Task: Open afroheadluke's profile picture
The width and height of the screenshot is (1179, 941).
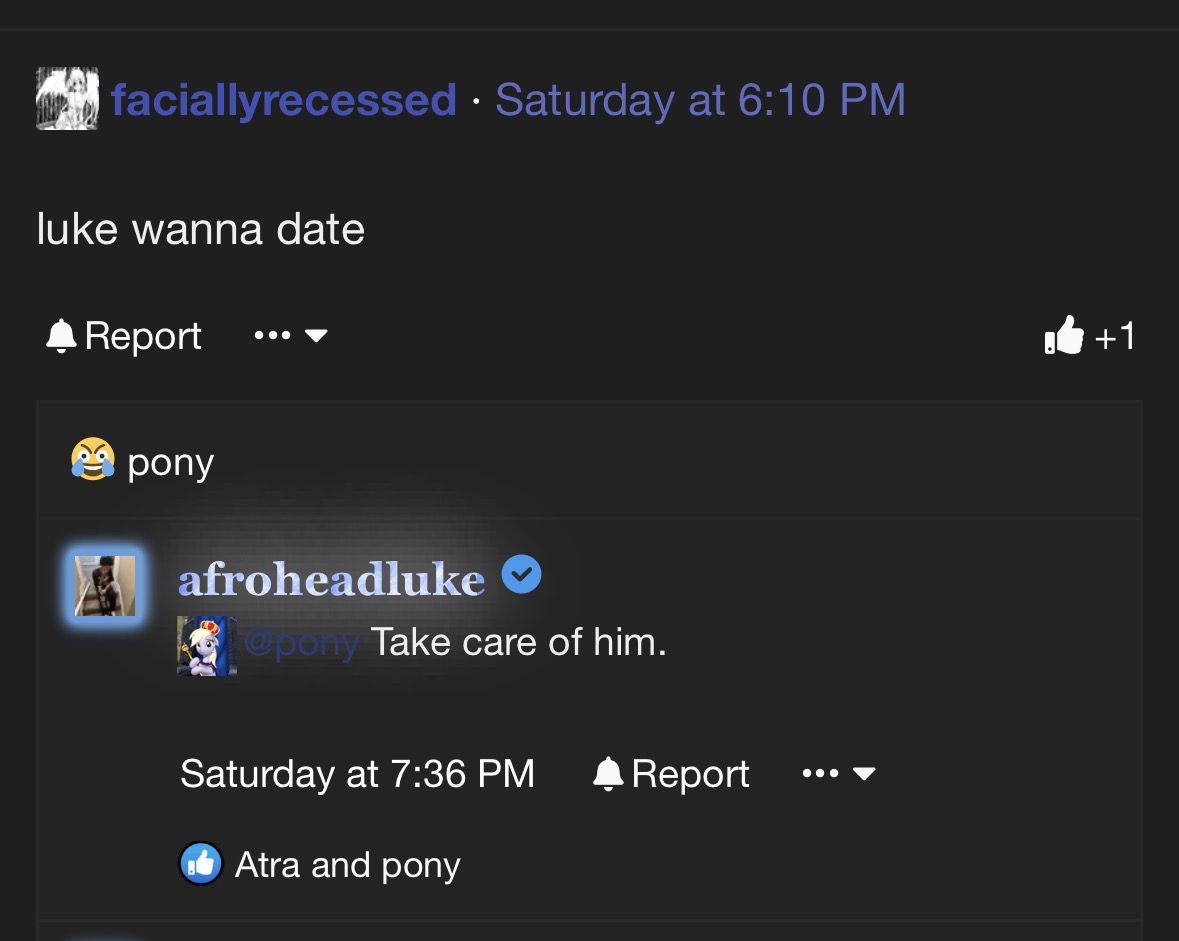Action: tap(105, 585)
